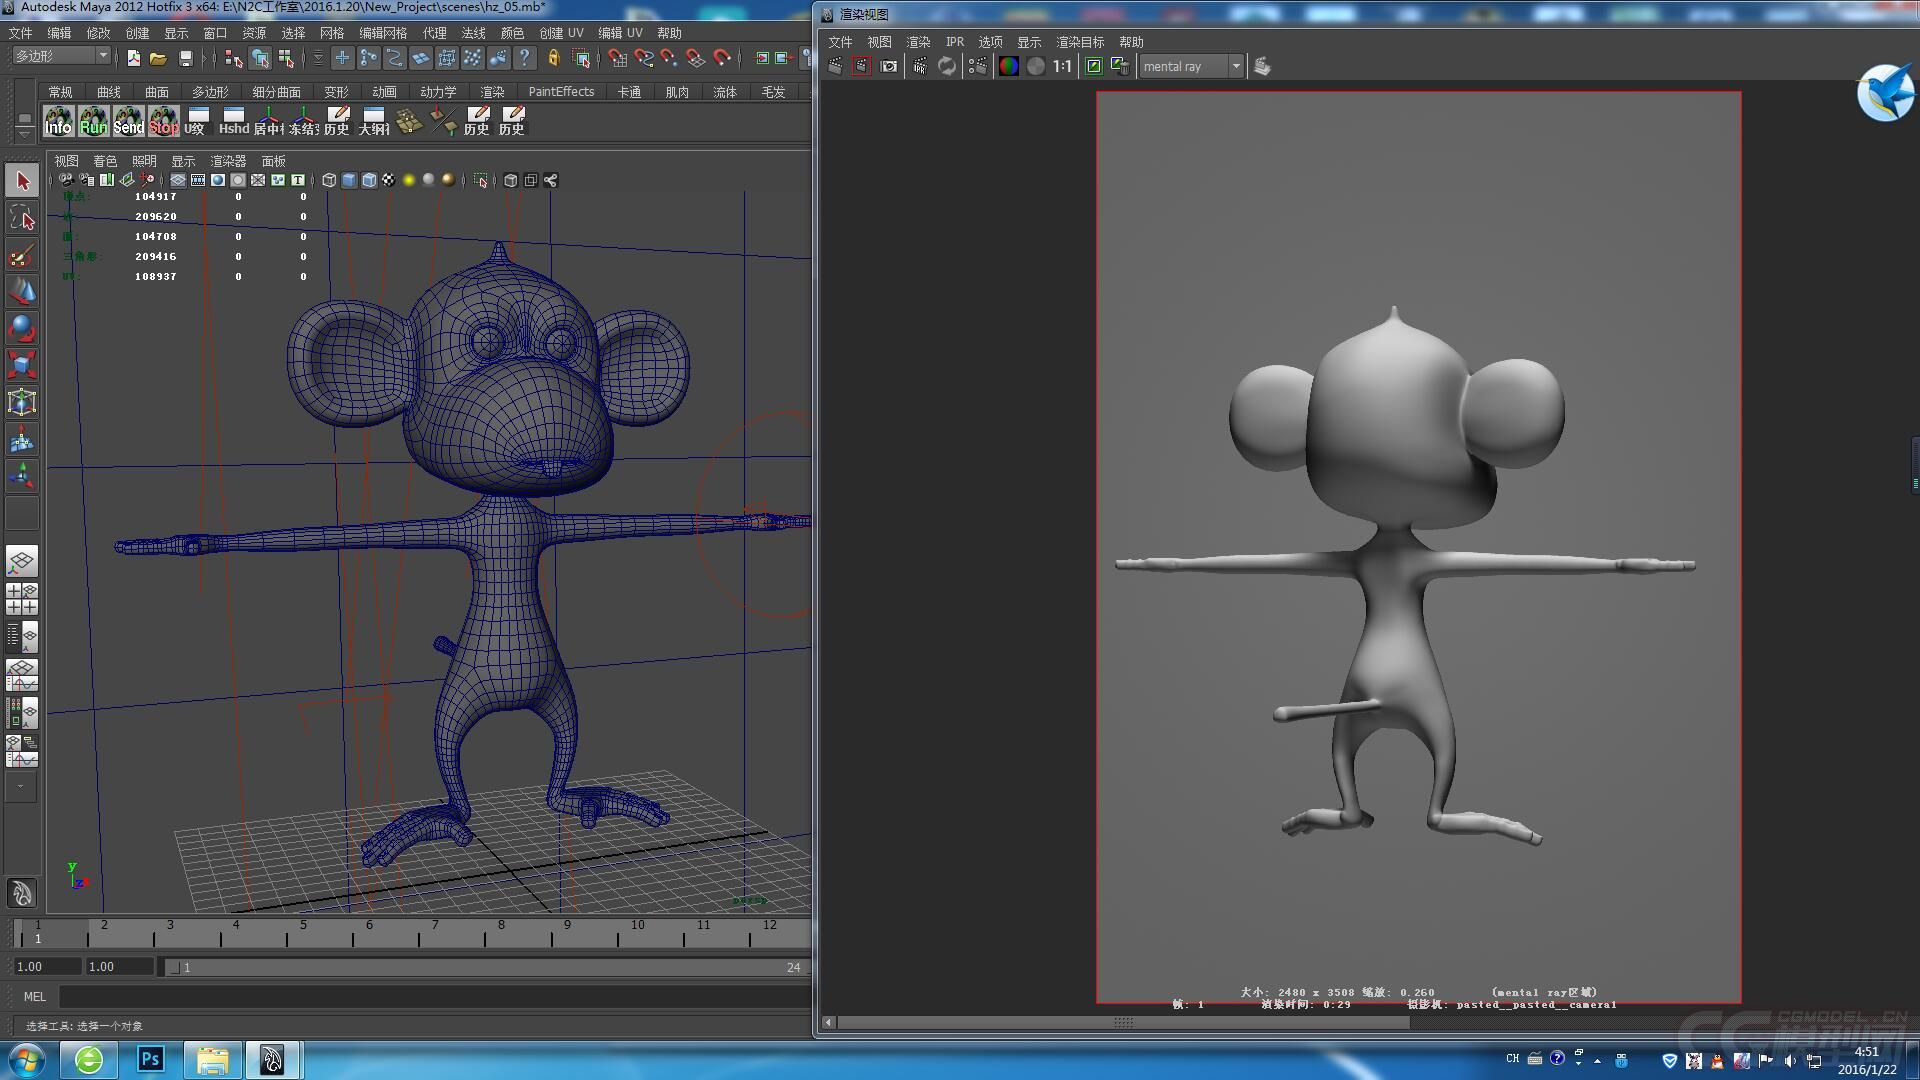Click the Paint Selection tool in the toolbox
1920x1080 pixels.
(x=22, y=255)
